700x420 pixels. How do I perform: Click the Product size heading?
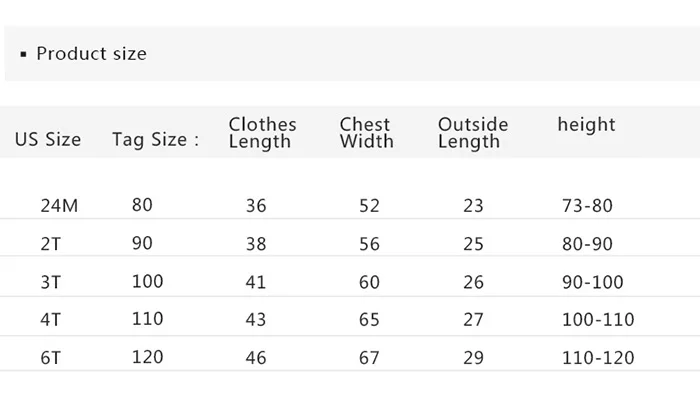pos(92,54)
